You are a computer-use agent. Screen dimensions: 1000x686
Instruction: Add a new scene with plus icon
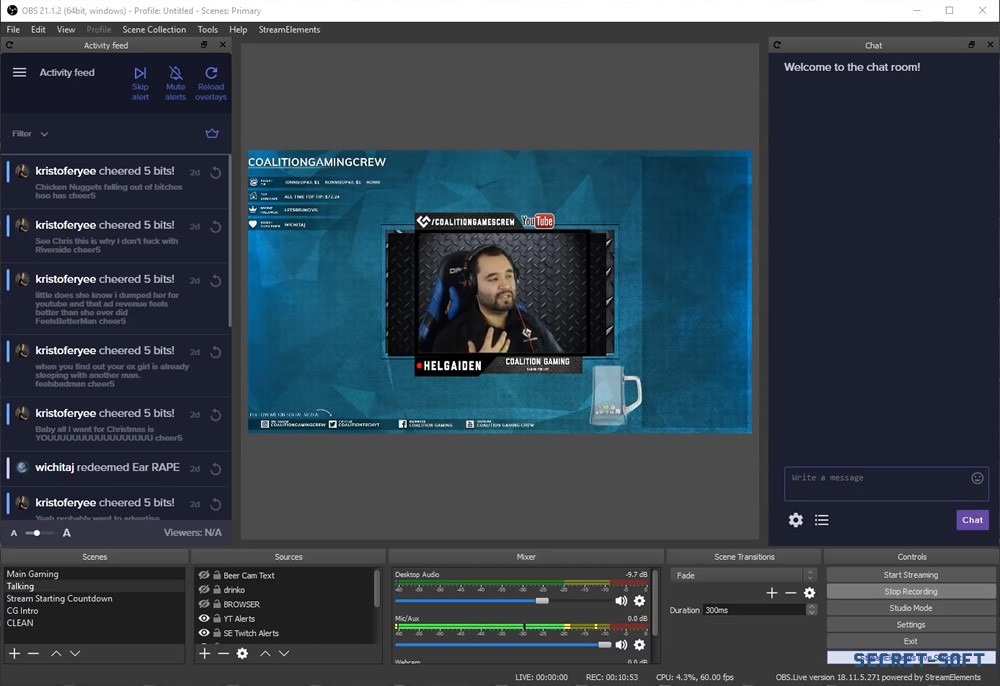pyautogui.click(x=15, y=653)
